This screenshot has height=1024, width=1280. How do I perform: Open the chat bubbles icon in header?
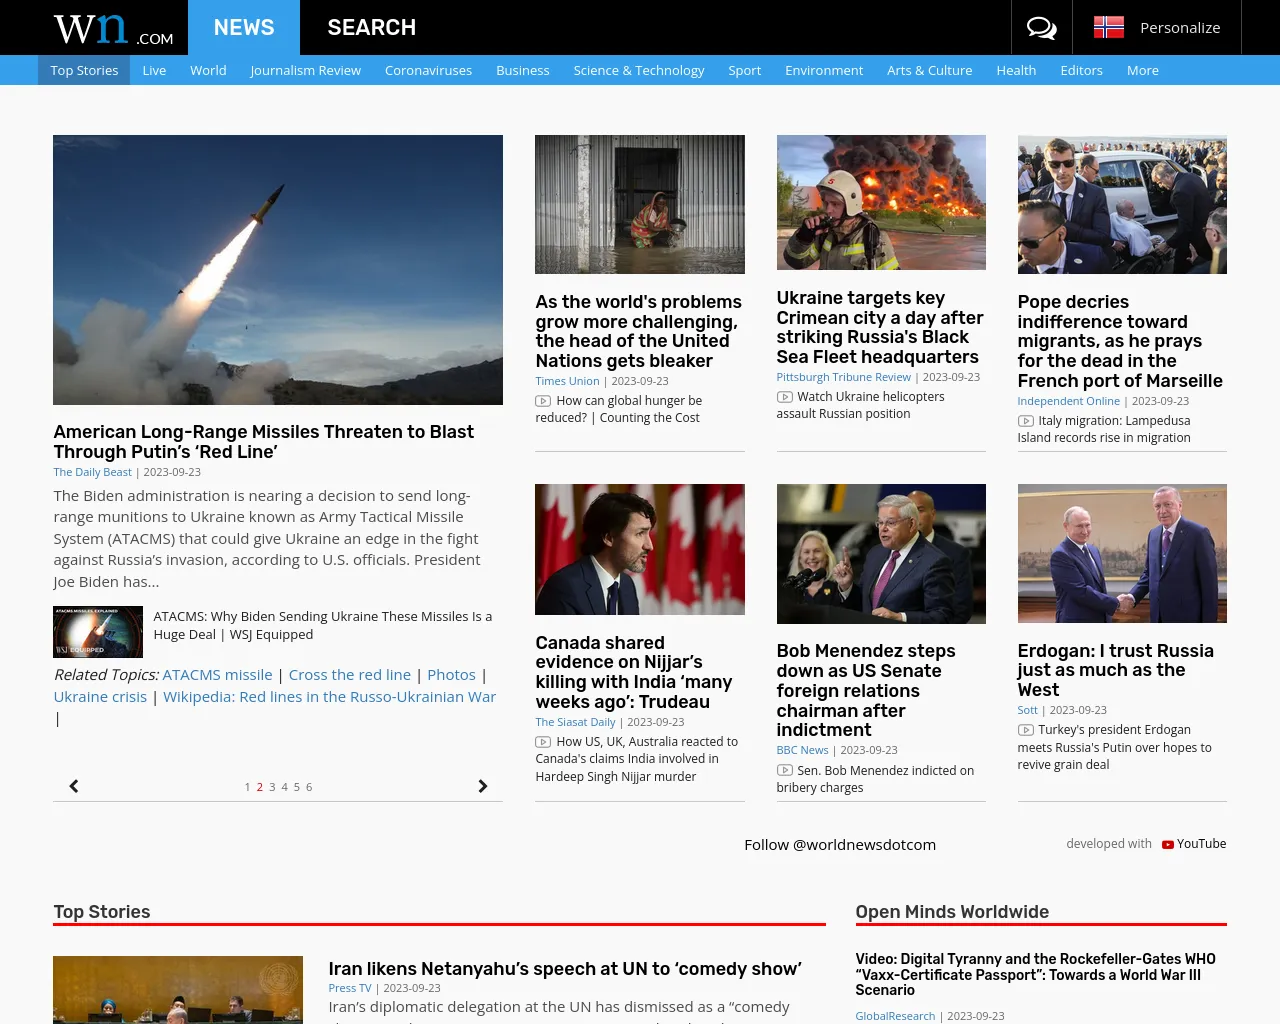click(x=1041, y=28)
